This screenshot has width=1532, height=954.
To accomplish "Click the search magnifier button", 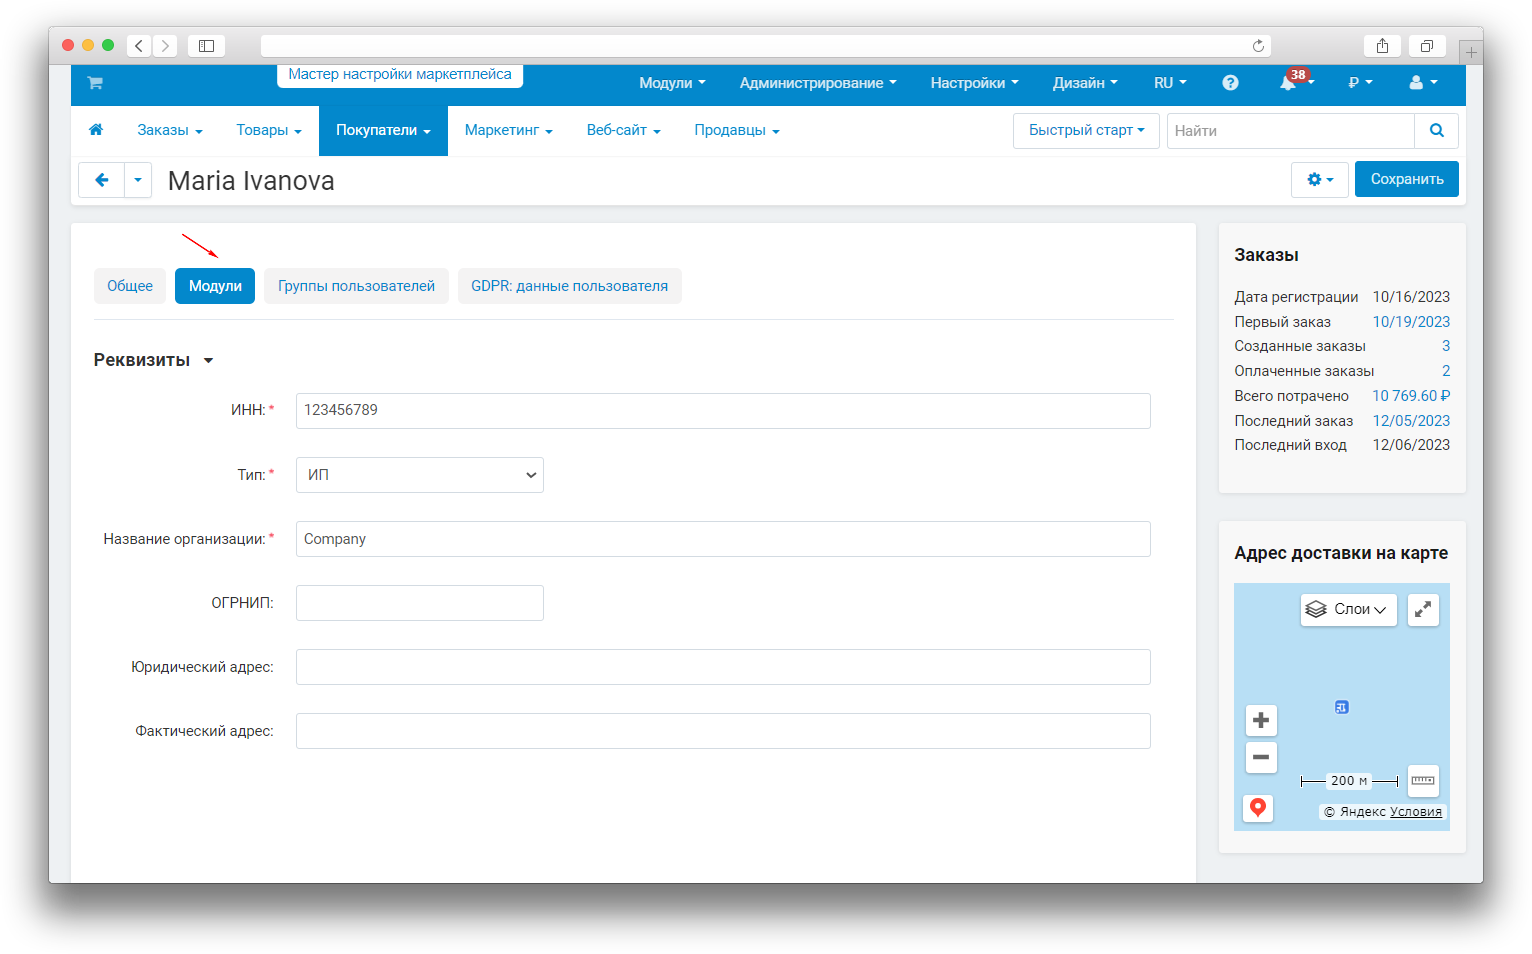I will (1436, 131).
